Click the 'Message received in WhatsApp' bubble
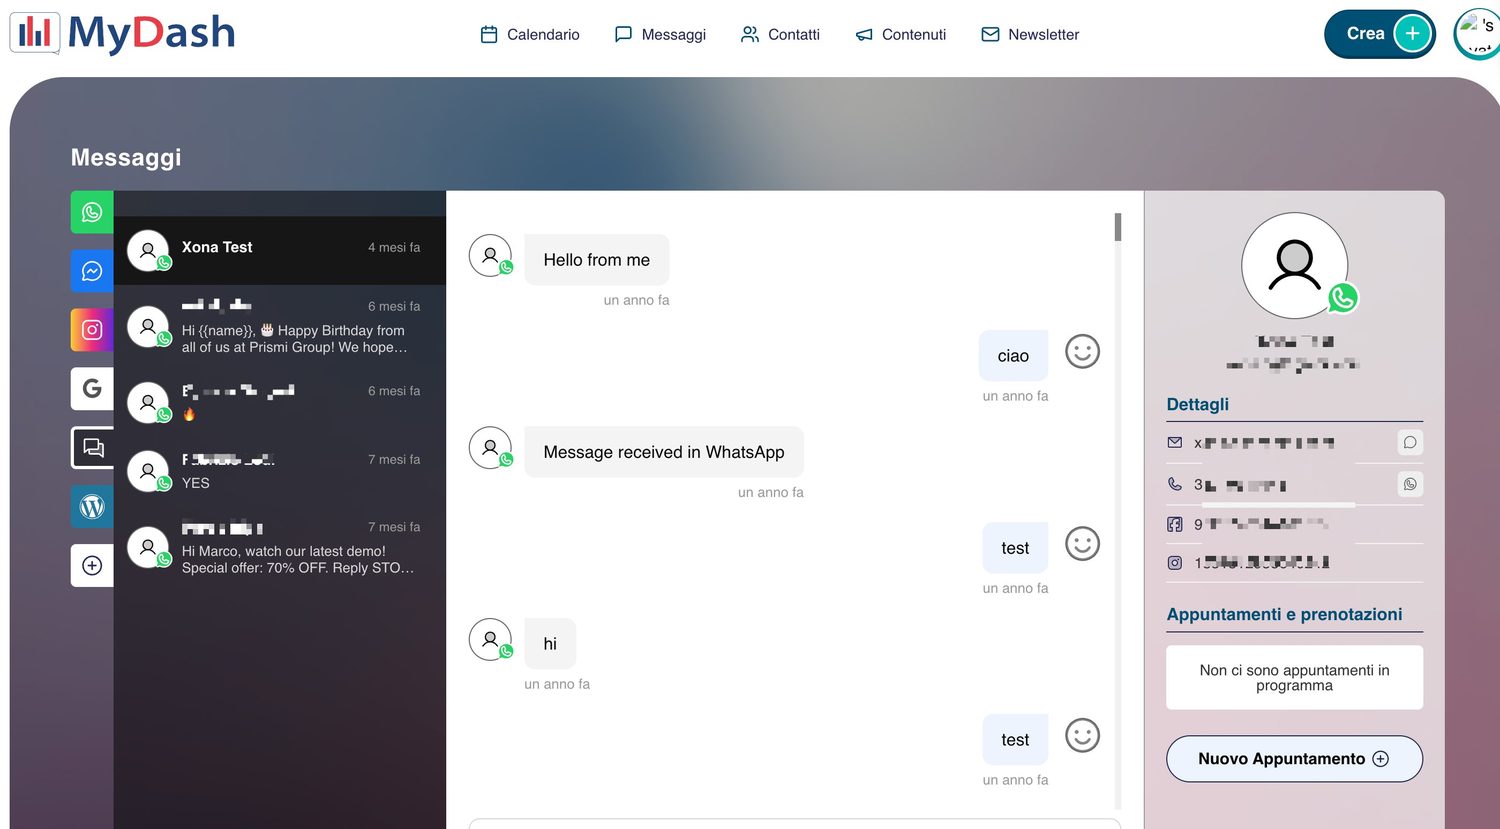 pyautogui.click(x=664, y=452)
